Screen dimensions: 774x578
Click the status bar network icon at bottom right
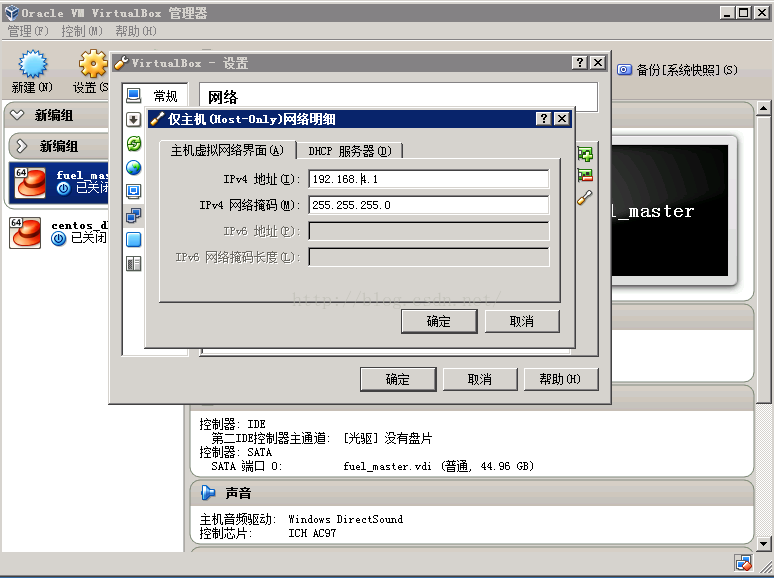tap(743, 562)
